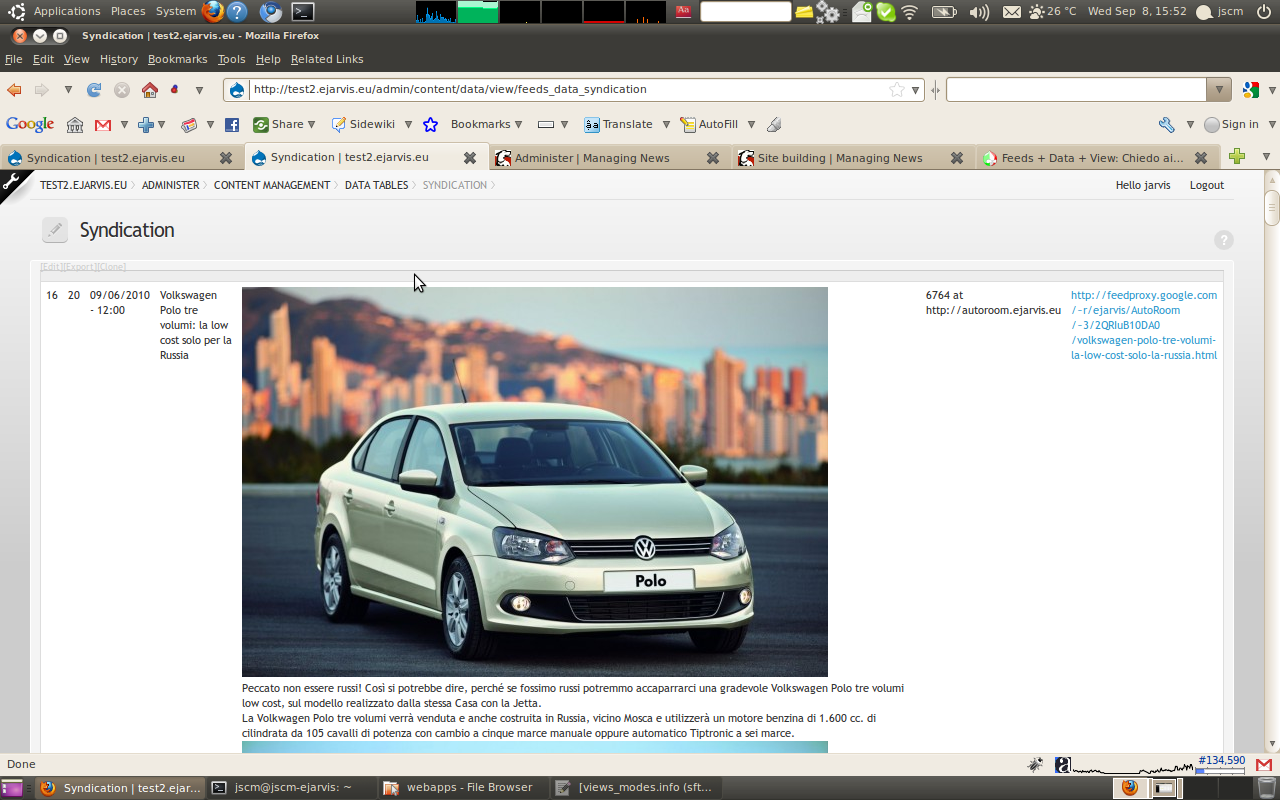Open the volume control in system tray
Screen dimensions: 1280x800
click(979, 12)
